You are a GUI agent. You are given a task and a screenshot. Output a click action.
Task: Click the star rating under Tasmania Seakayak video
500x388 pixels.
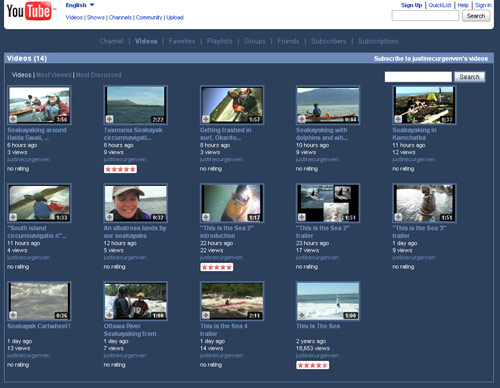coord(120,169)
